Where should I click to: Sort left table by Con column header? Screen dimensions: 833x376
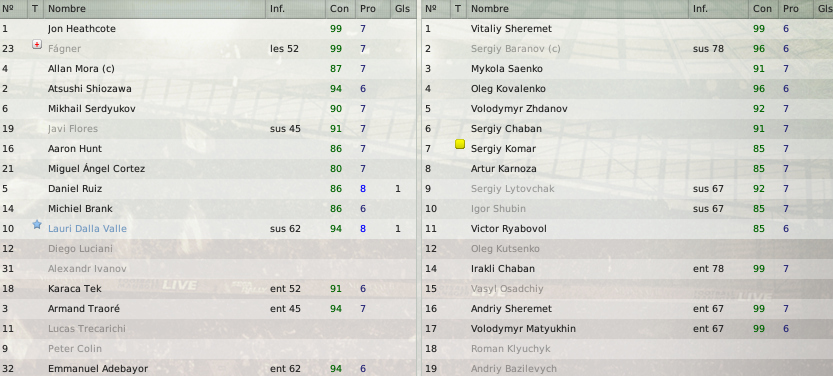tap(341, 8)
